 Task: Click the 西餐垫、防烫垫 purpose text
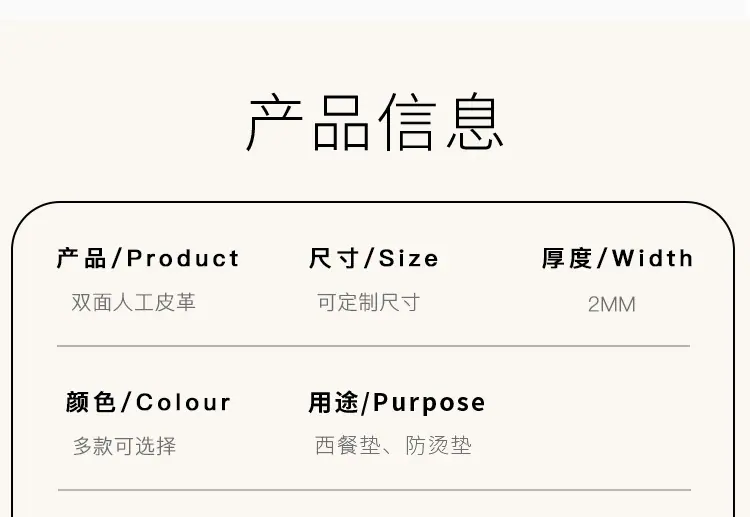393,446
